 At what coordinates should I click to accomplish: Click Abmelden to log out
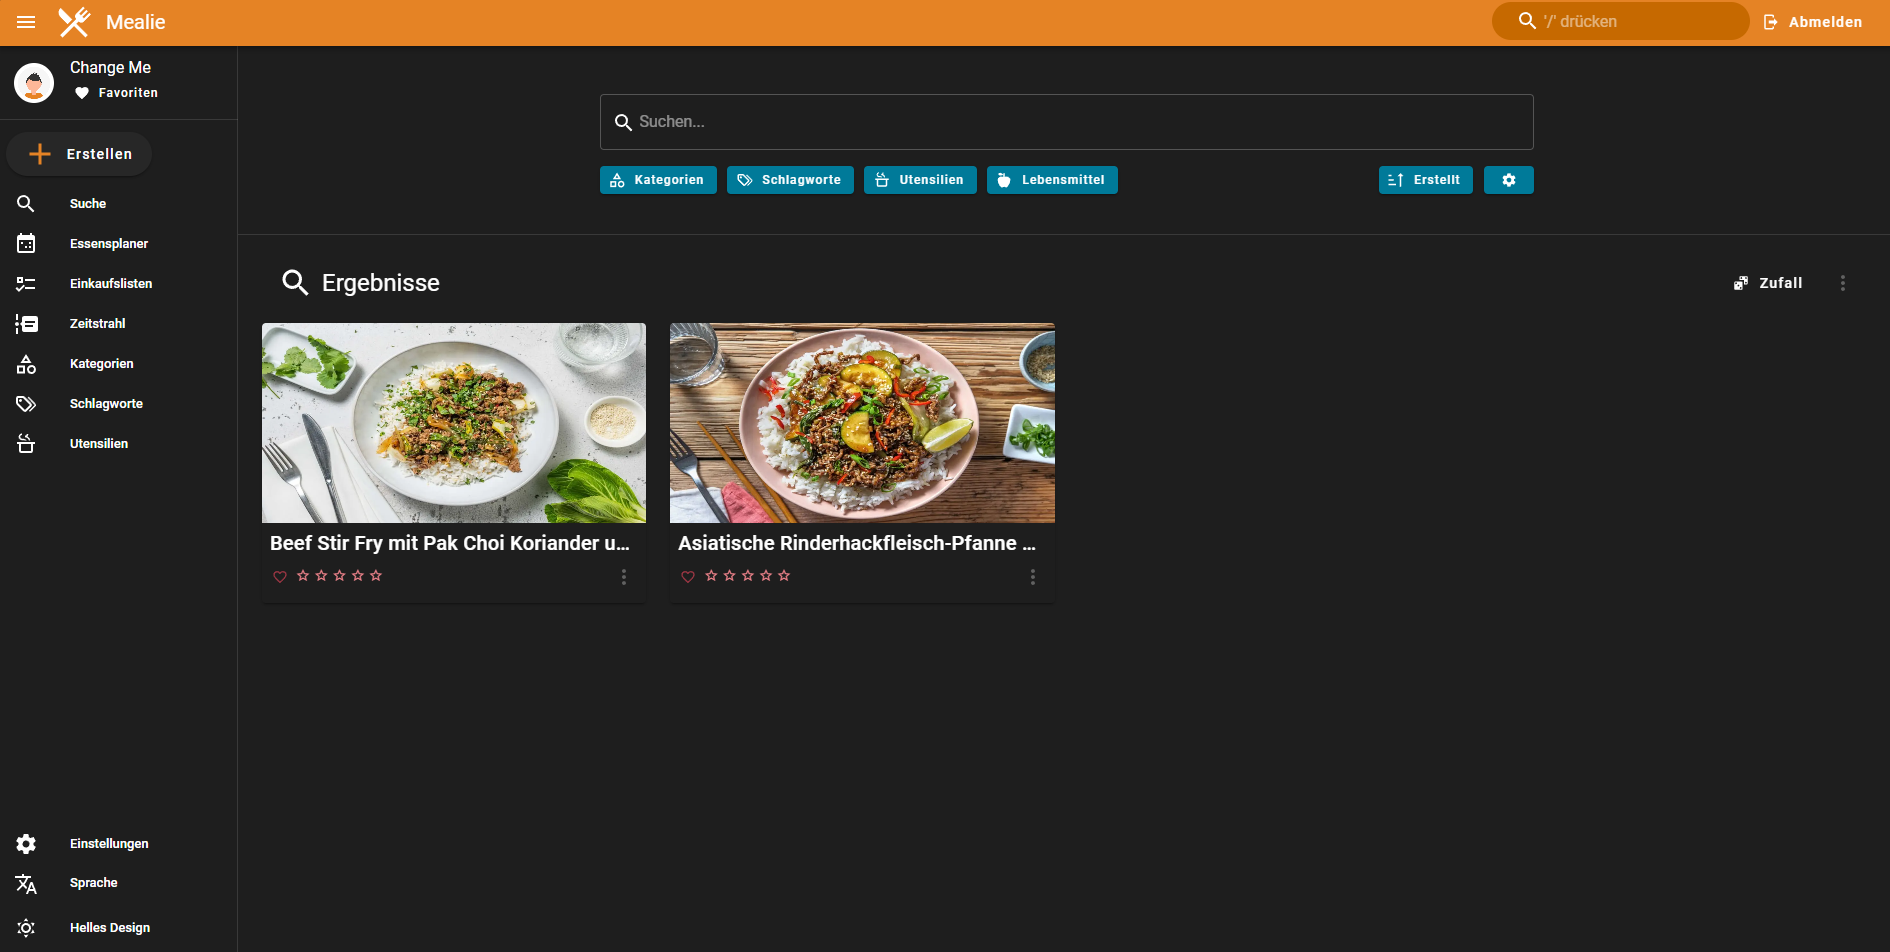point(1813,22)
